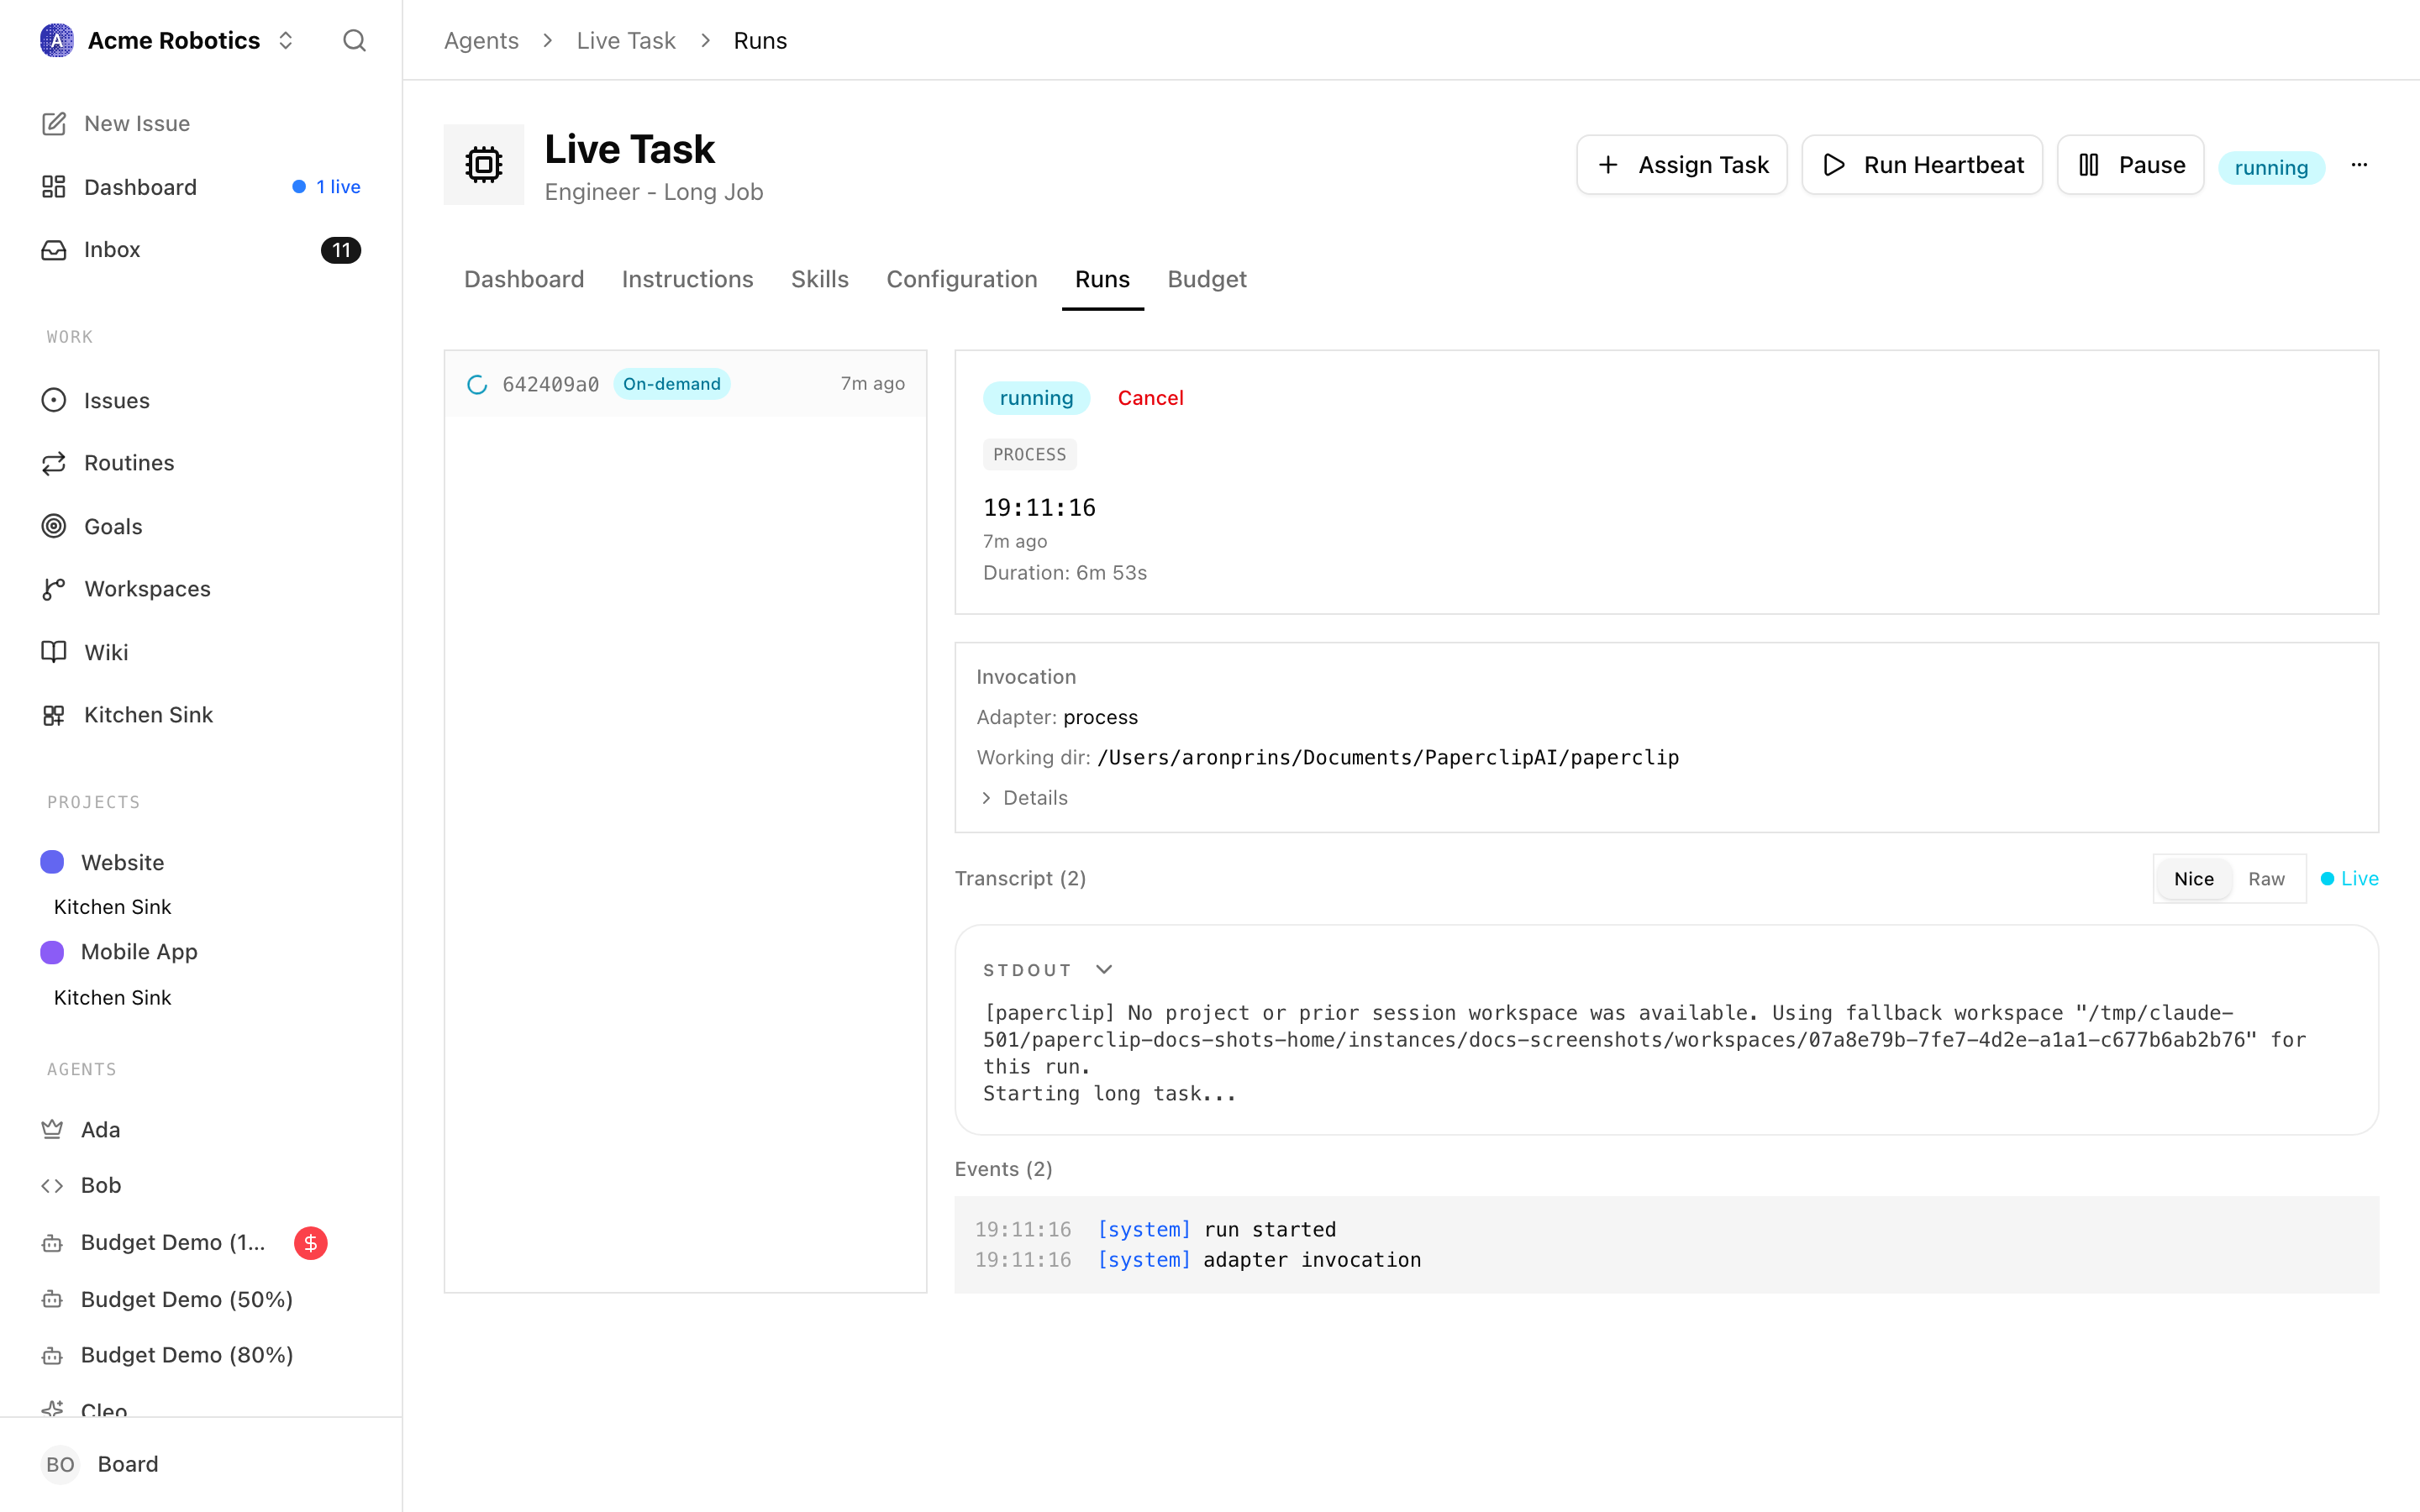Click the New Issue pencil icon
This screenshot has width=2420, height=1512.
[54, 123]
